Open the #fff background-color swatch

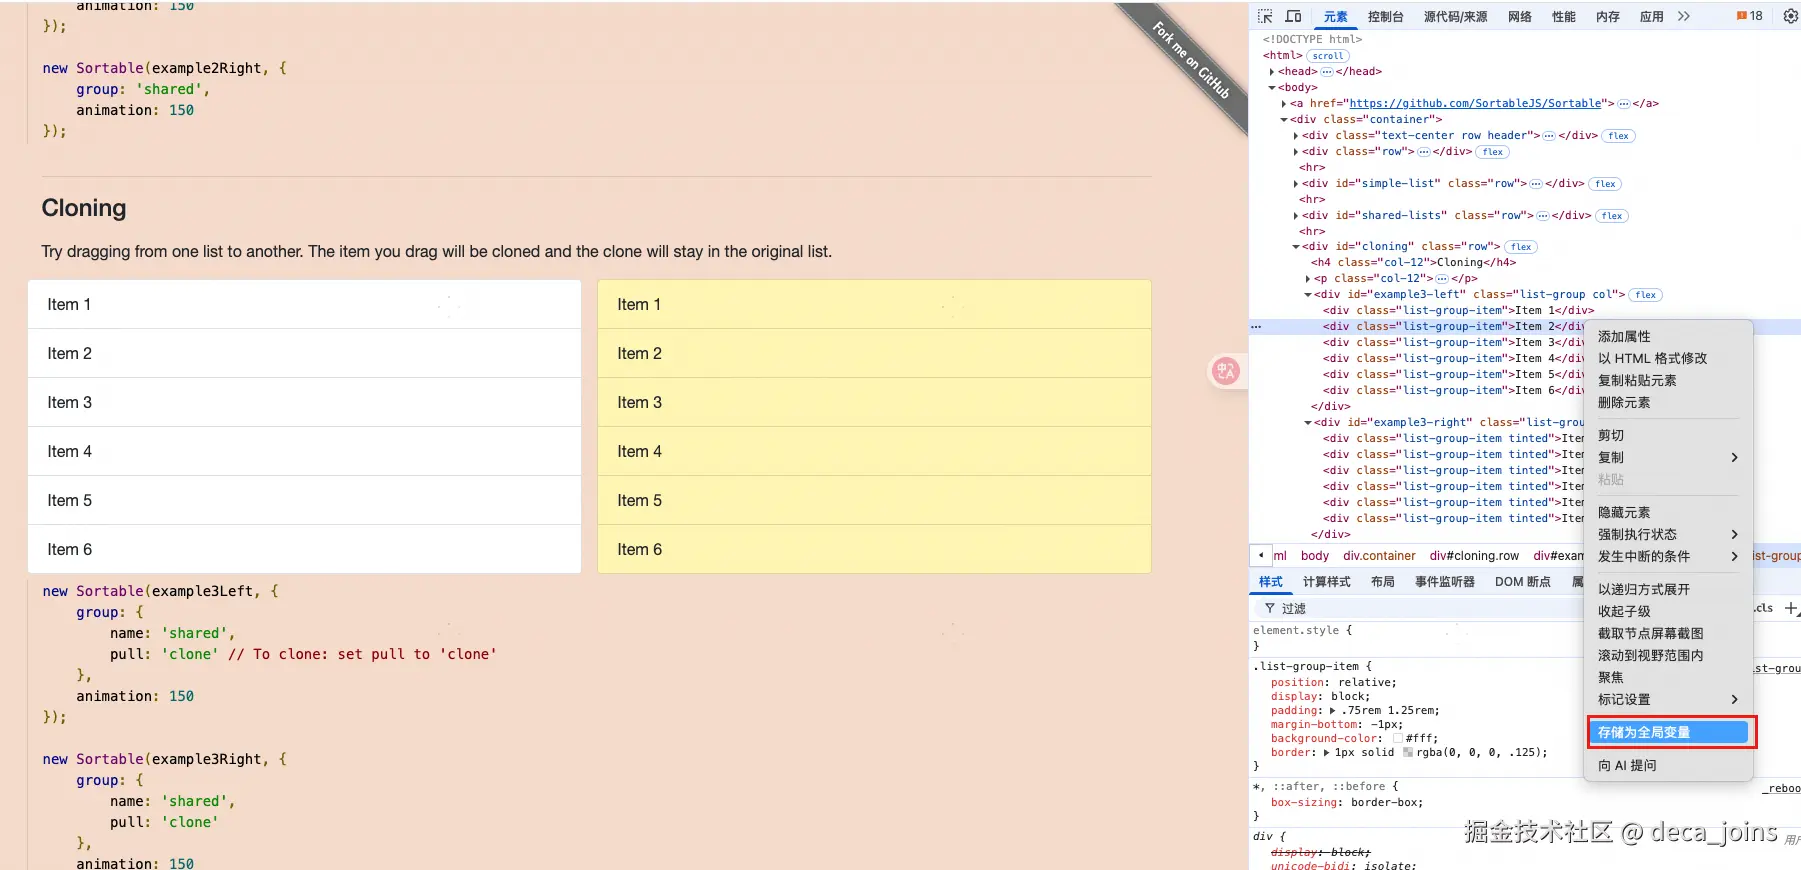pos(1397,739)
